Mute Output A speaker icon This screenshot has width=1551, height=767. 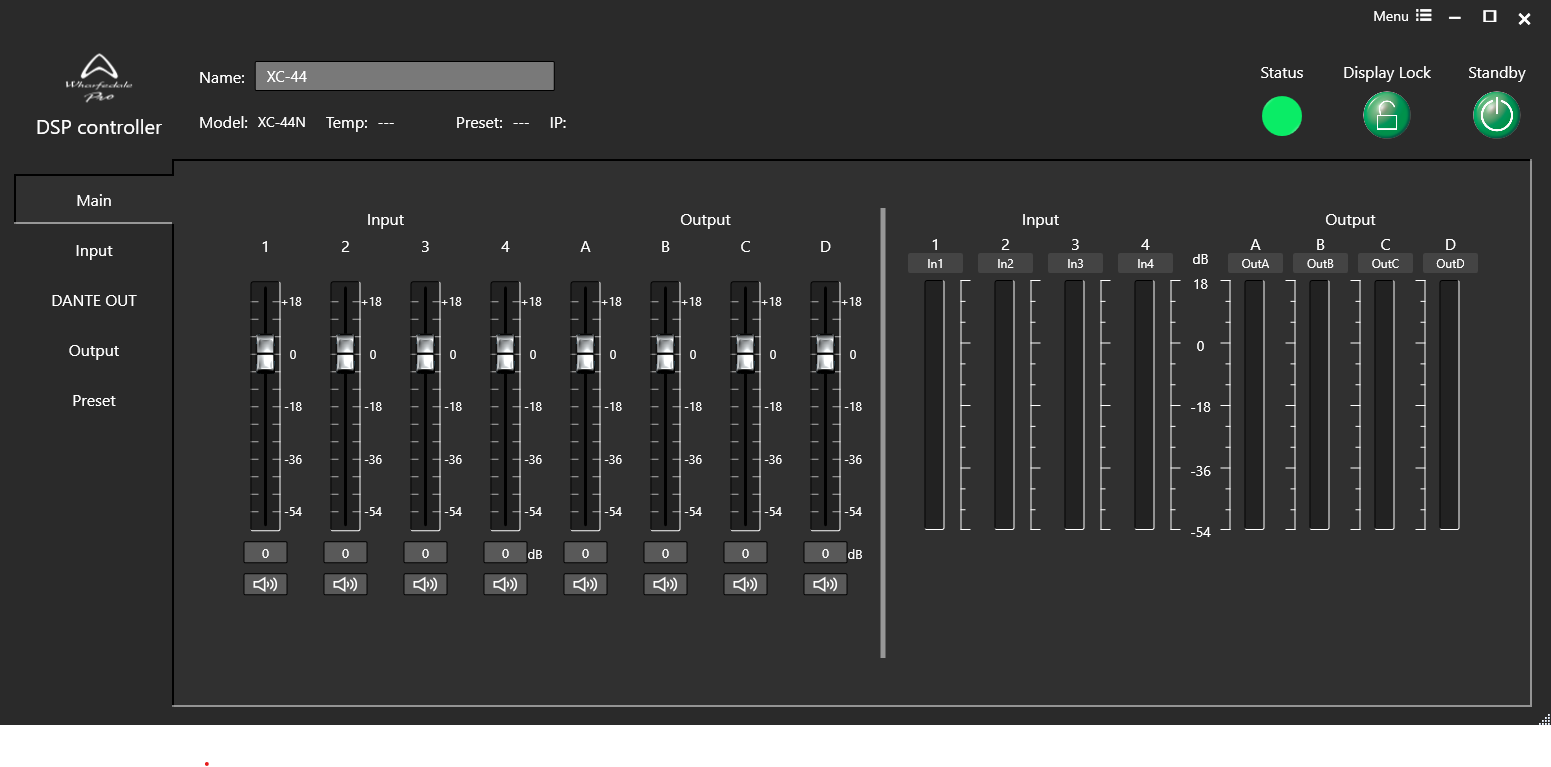point(585,585)
